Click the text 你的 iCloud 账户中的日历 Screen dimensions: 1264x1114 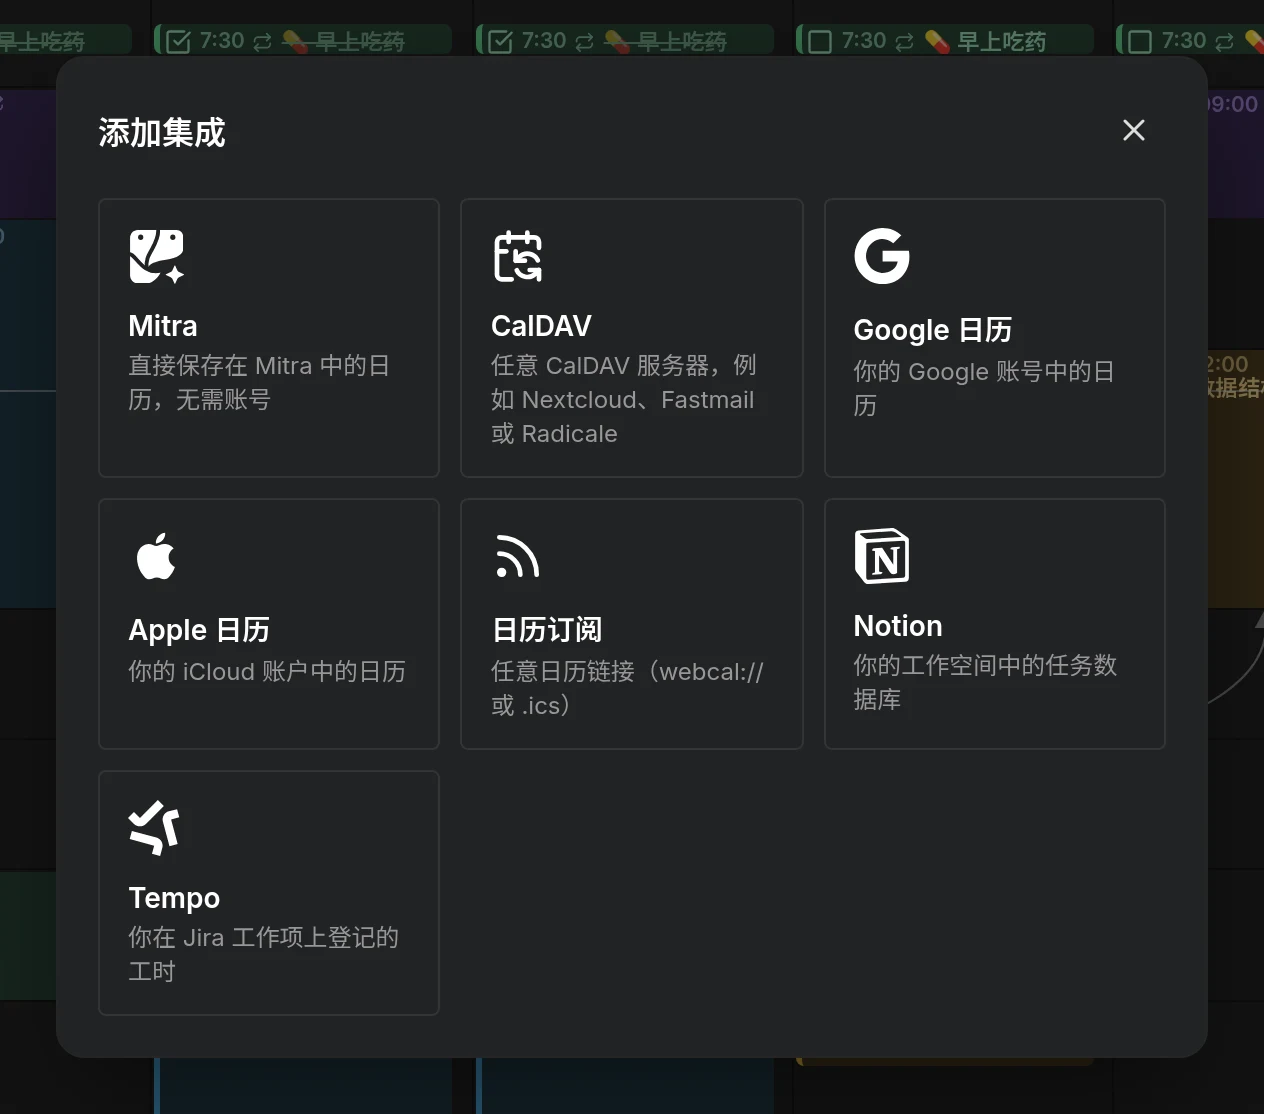click(x=267, y=672)
